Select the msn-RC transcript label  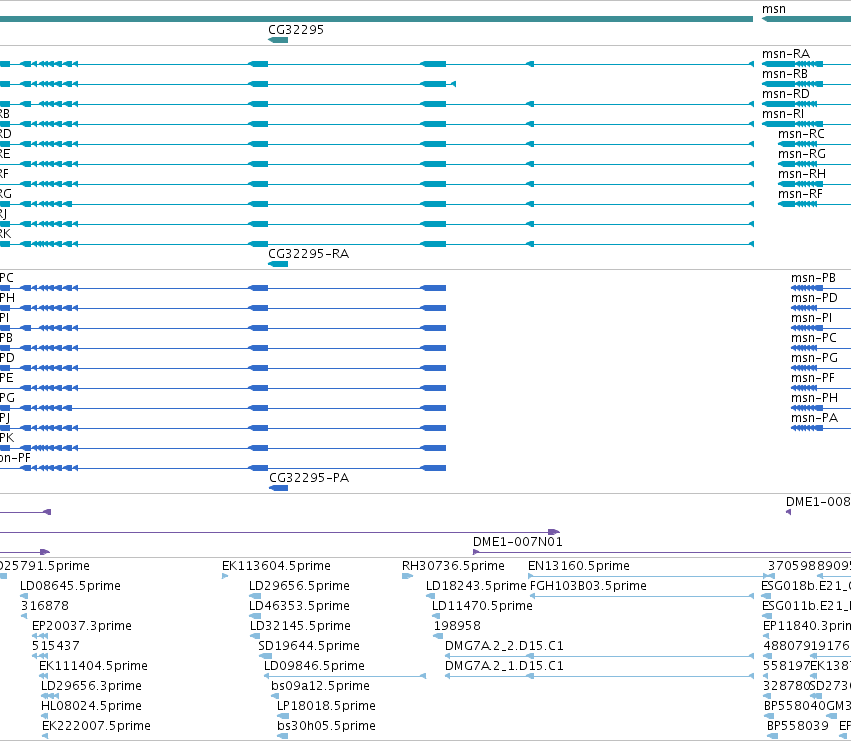click(801, 134)
